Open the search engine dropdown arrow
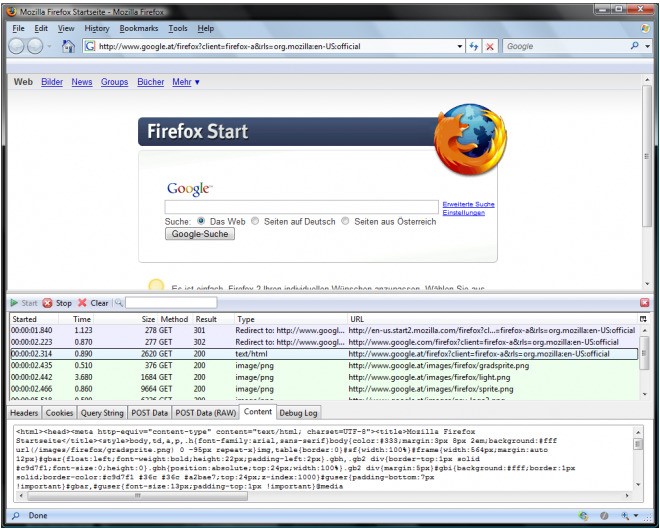The height and width of the screenshot is (529, 660). pos(648,46)
